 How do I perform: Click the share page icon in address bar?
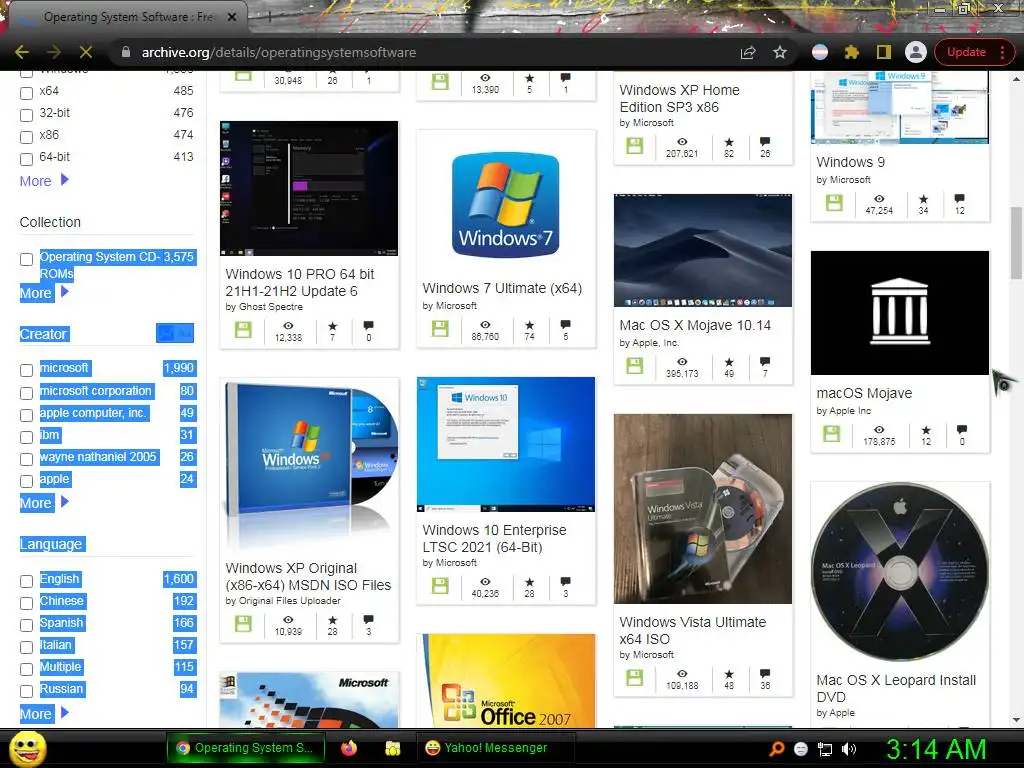(748, 52)
